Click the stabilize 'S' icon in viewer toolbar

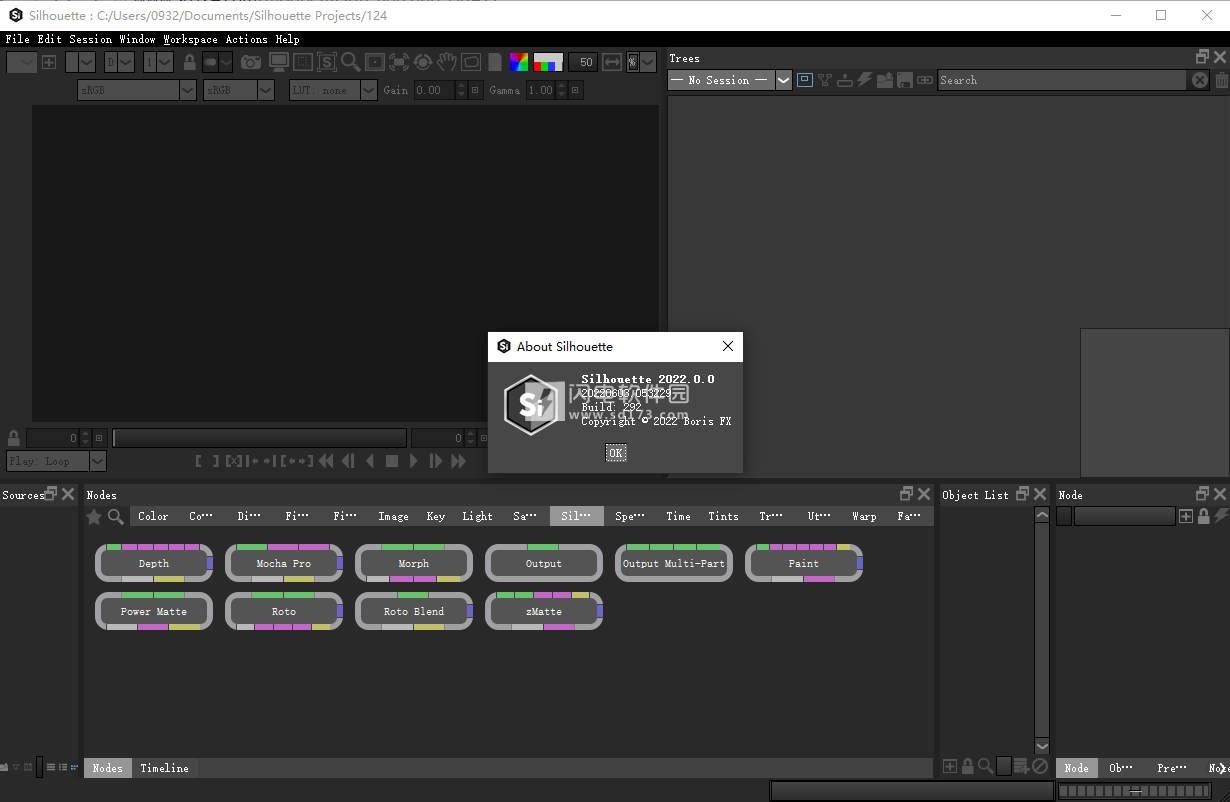(x=327, y=62)
